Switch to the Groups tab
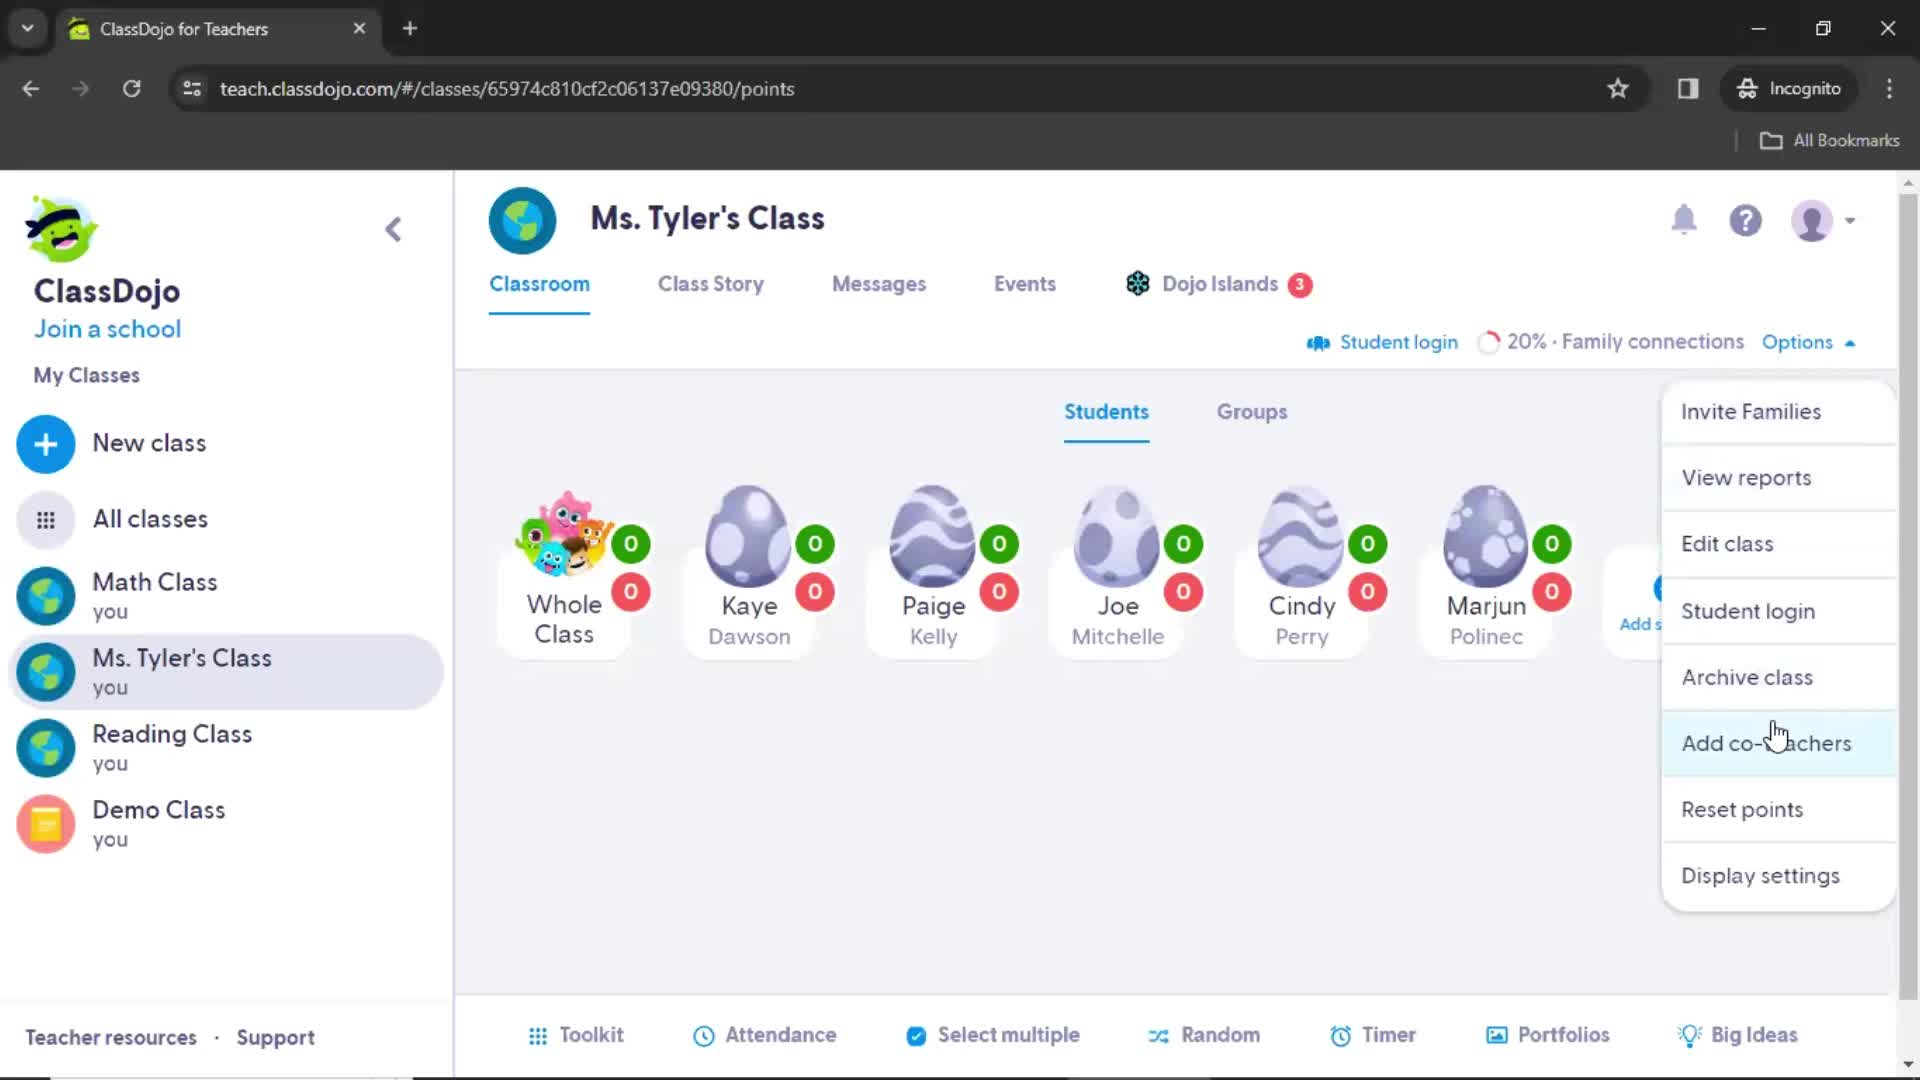The width and height of the screenshot is (1920, 1080). tap(1250, 410)
